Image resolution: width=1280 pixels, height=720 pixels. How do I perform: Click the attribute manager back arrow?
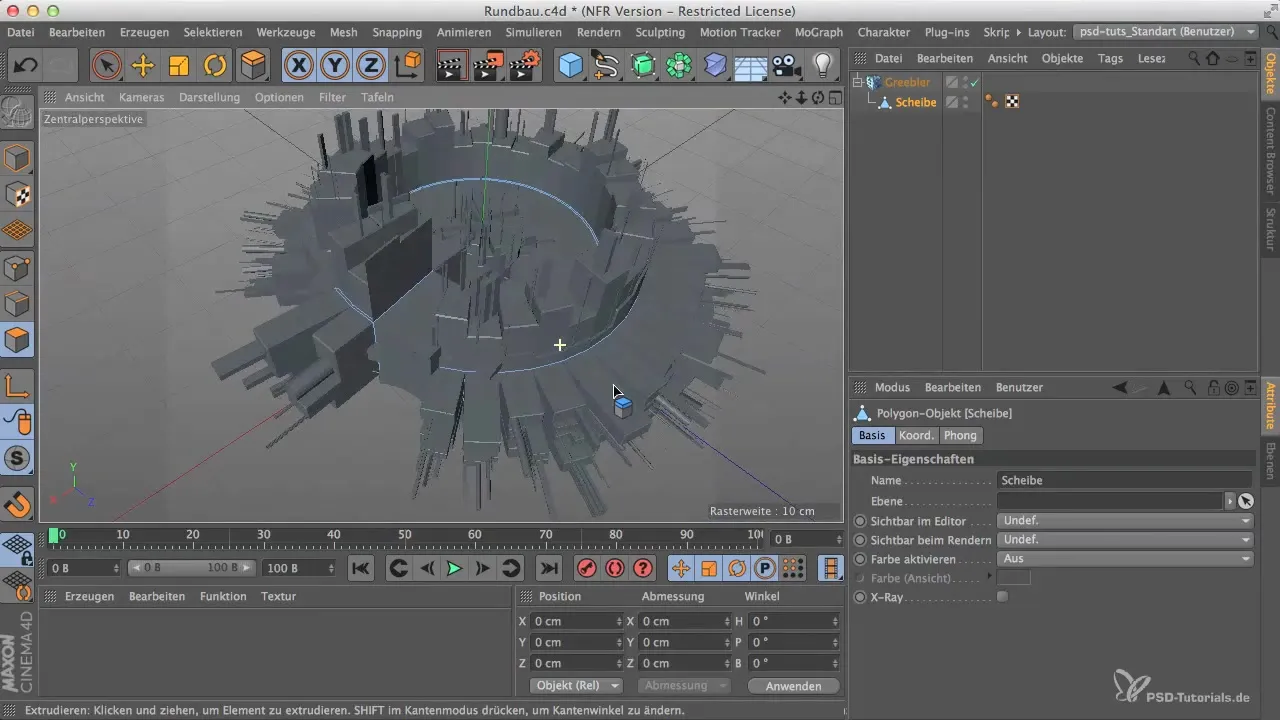click(x=1120, y=387)
